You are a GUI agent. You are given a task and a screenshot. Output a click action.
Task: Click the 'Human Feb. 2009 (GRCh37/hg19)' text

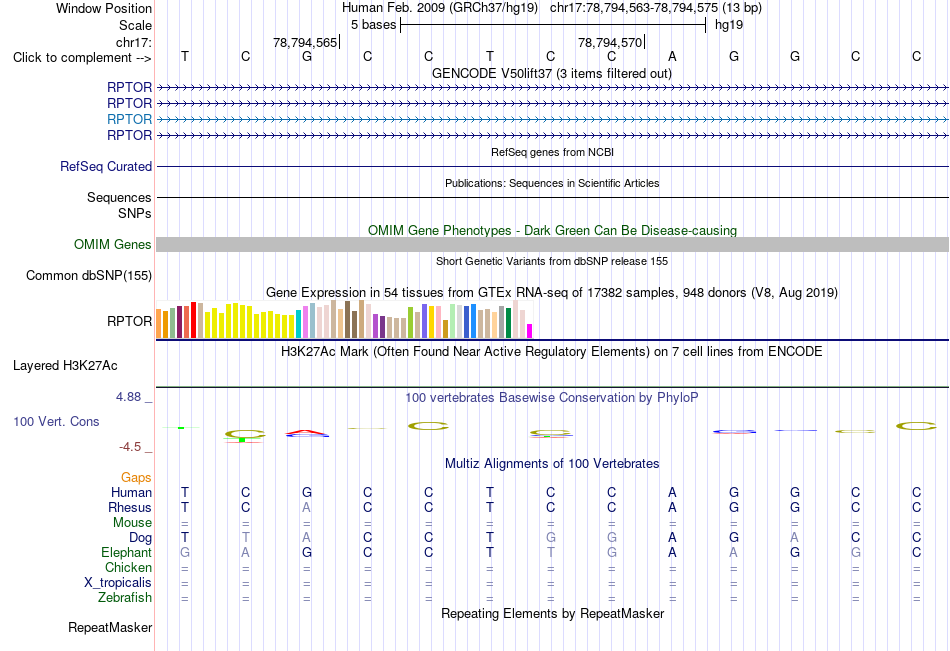(x=440, y=8)
